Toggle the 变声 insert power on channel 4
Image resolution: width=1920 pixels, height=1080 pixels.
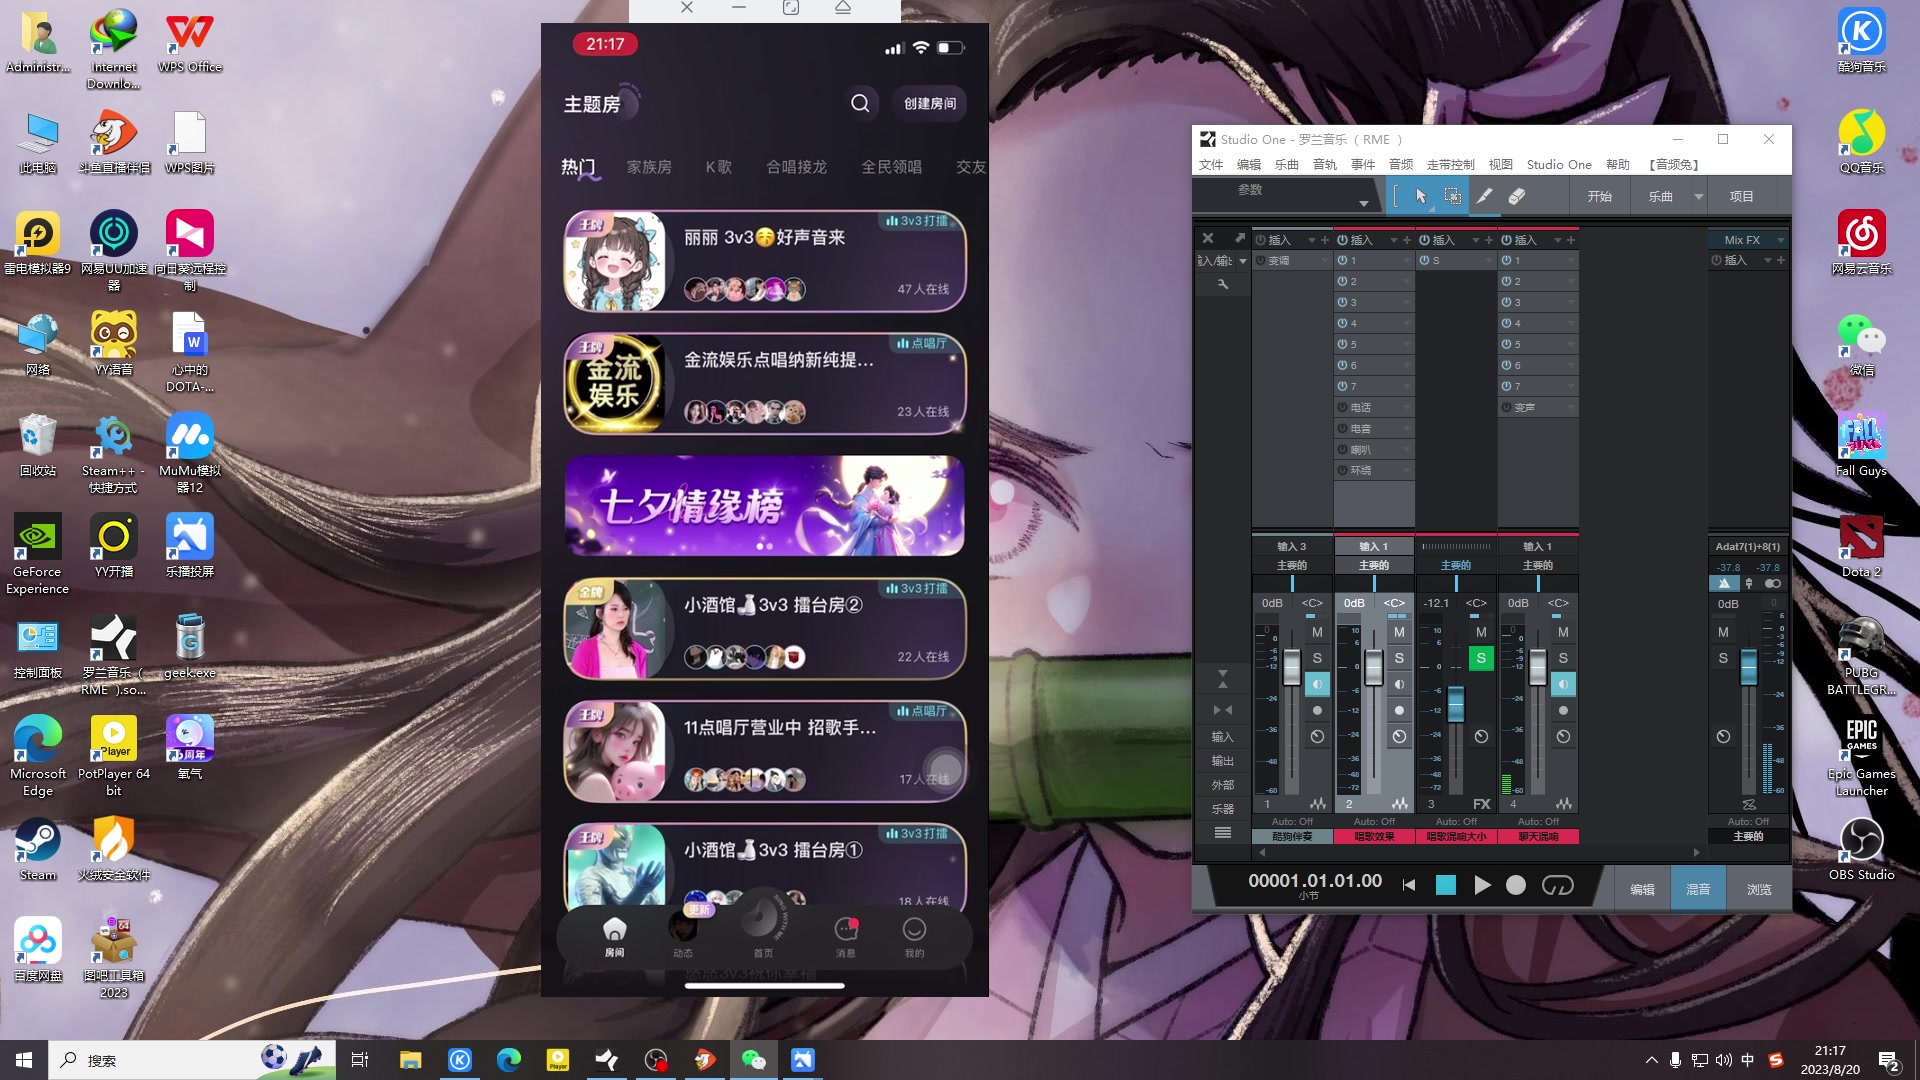(x=1507, y=407)
